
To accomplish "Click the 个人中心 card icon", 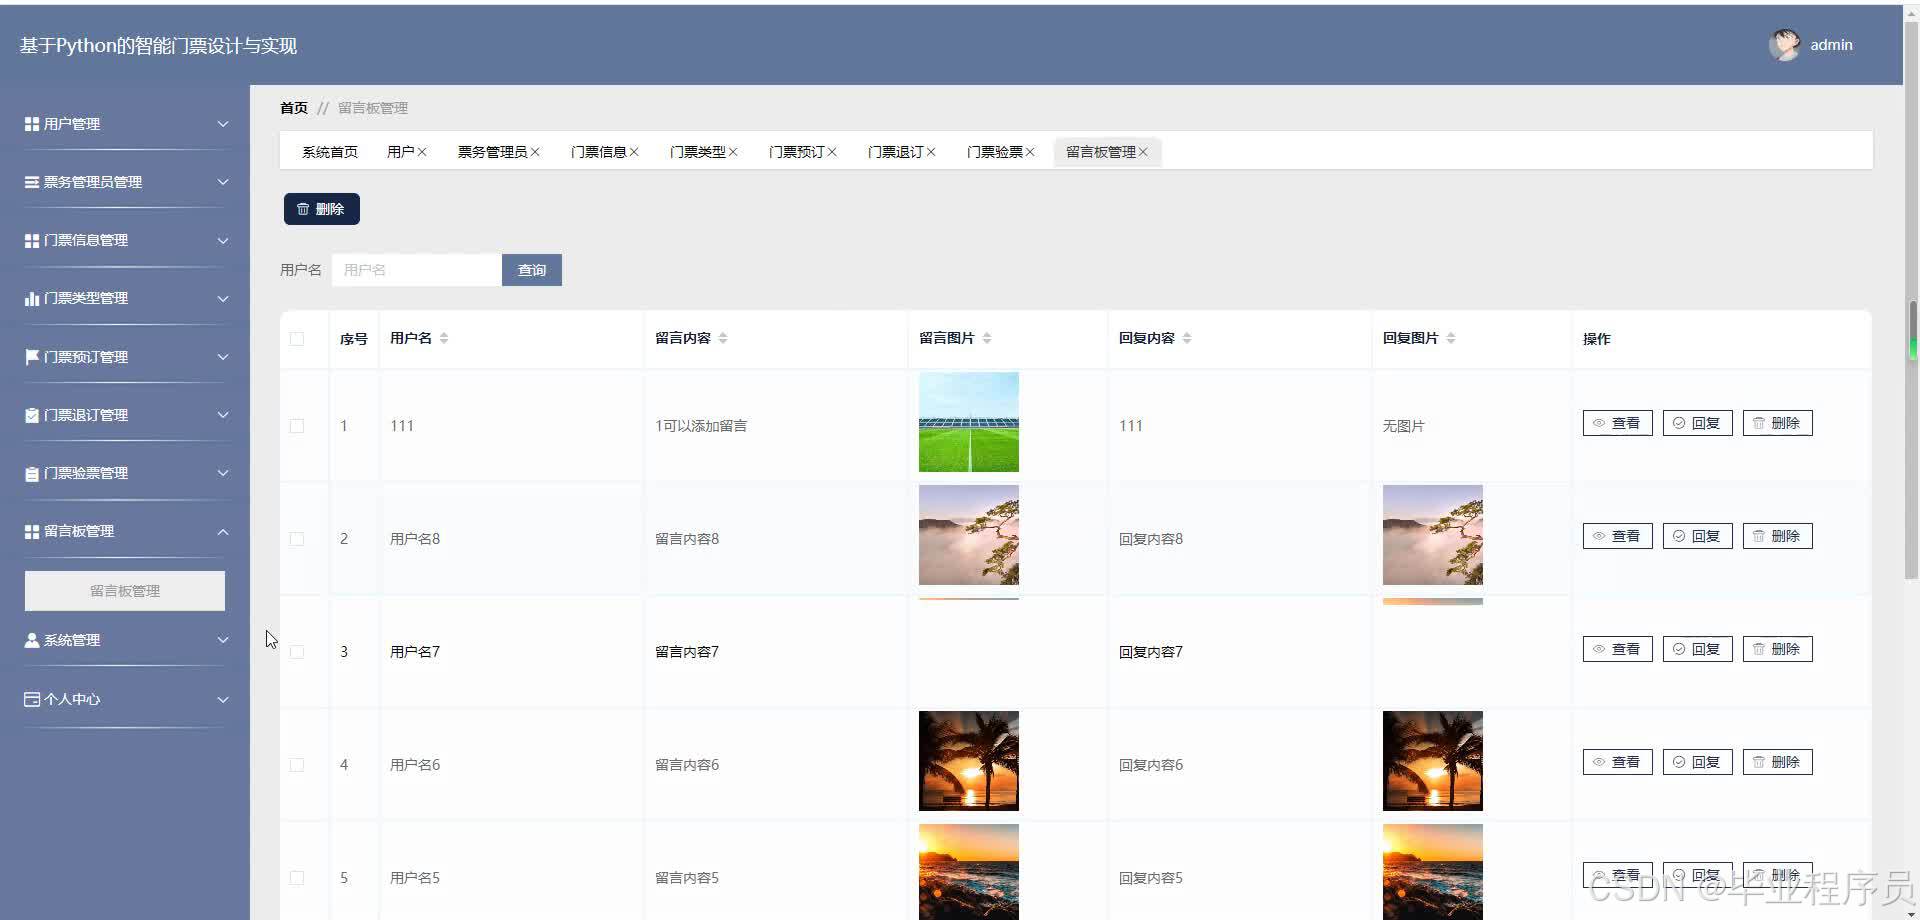I will (x=32, y=699).
